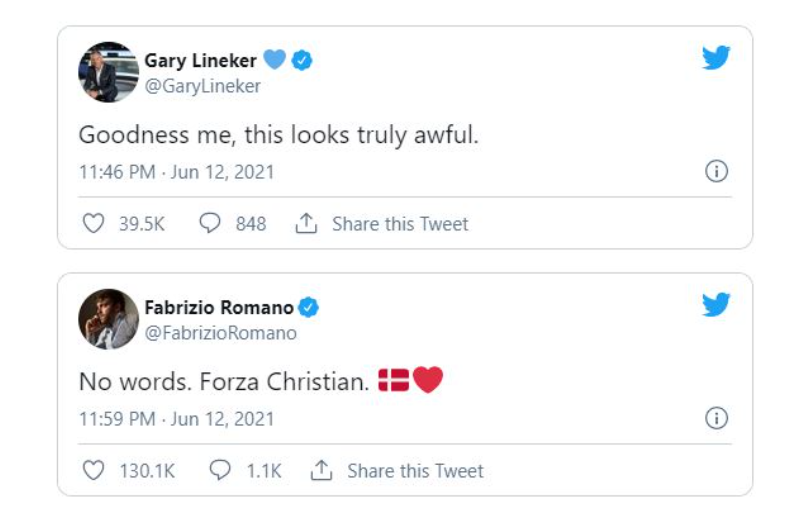Click the Twitter bird icon on Gary Lineker's tweet
The image size is (790, 506).
[x=716, y=58]
